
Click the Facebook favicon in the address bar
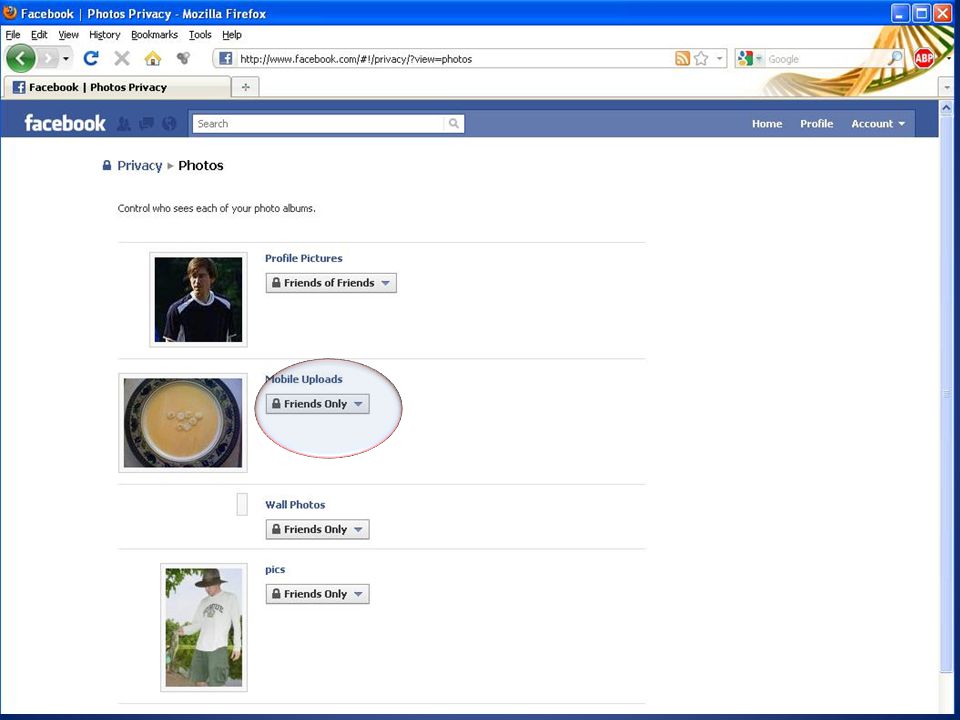tap(225, 59)
